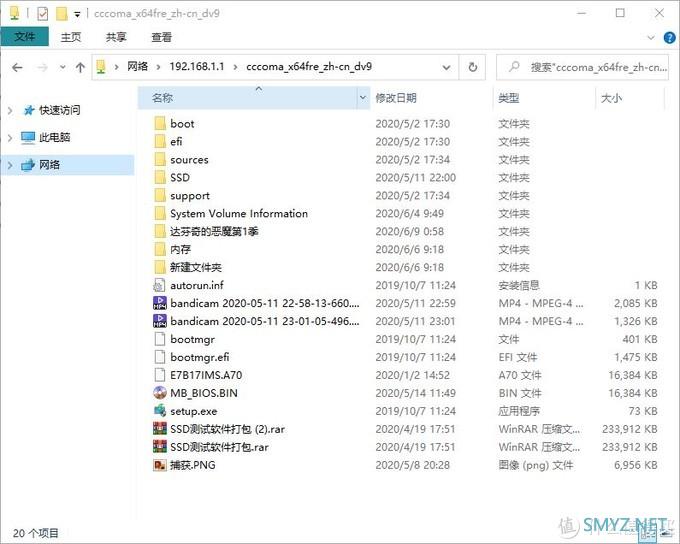The height and width of the screenshot is (544, 680).
Task: Click the bandicam 22-58-13 video icon
Action: click(160, 303)
